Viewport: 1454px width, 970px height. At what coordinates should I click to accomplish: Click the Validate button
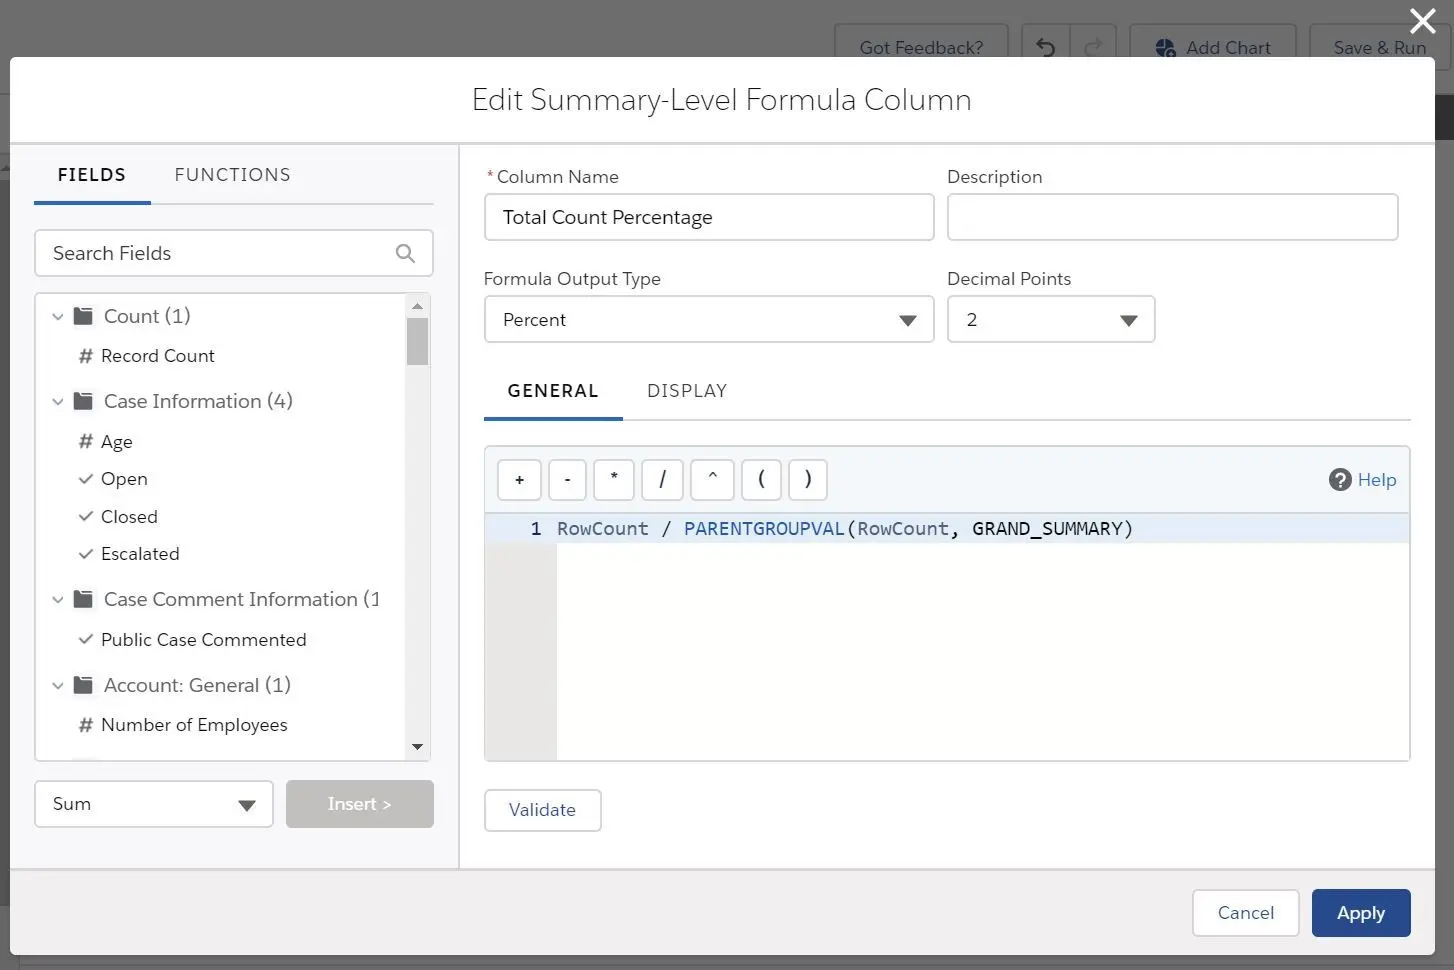543,810
